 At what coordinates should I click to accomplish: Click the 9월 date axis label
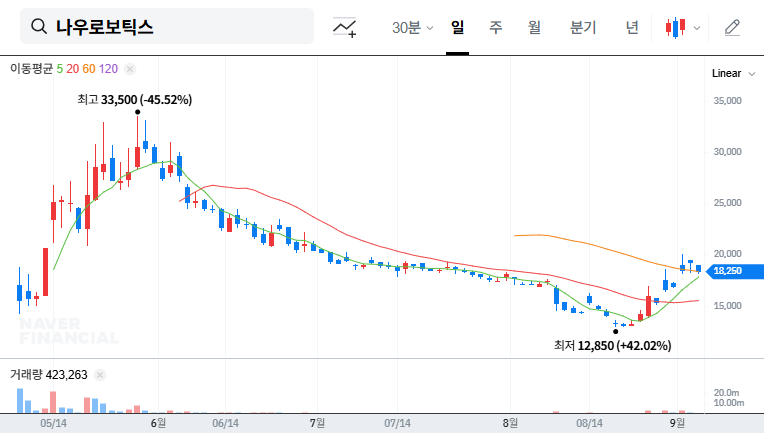(x=677, y=423)
